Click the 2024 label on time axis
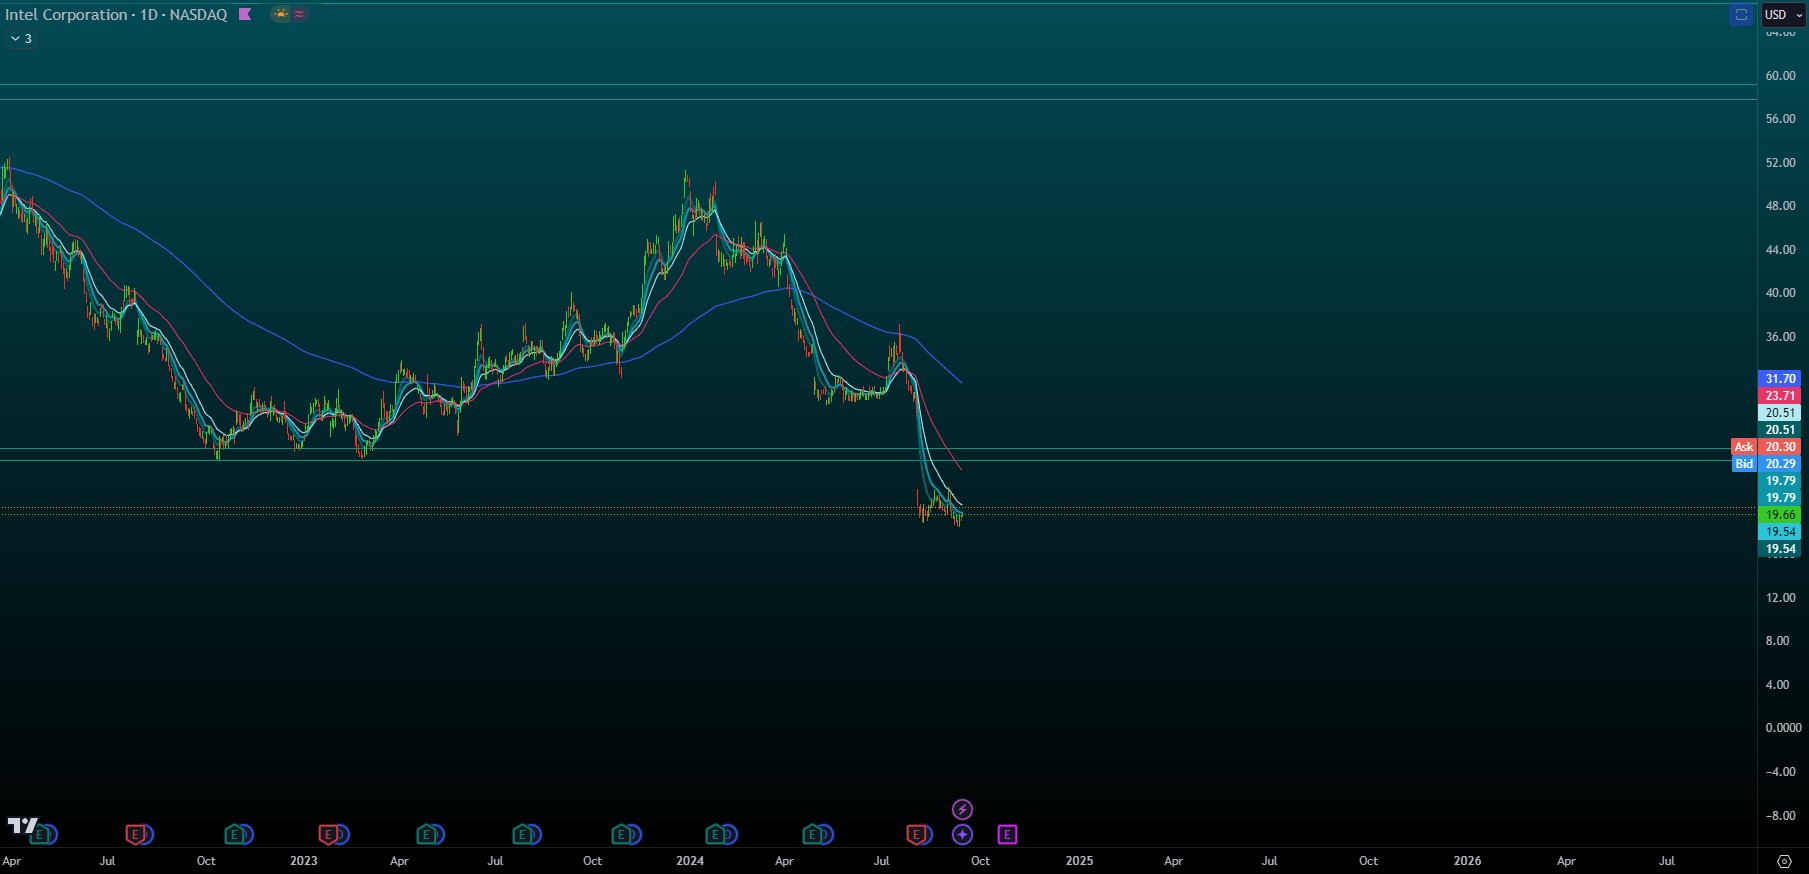 click(690, 861)
